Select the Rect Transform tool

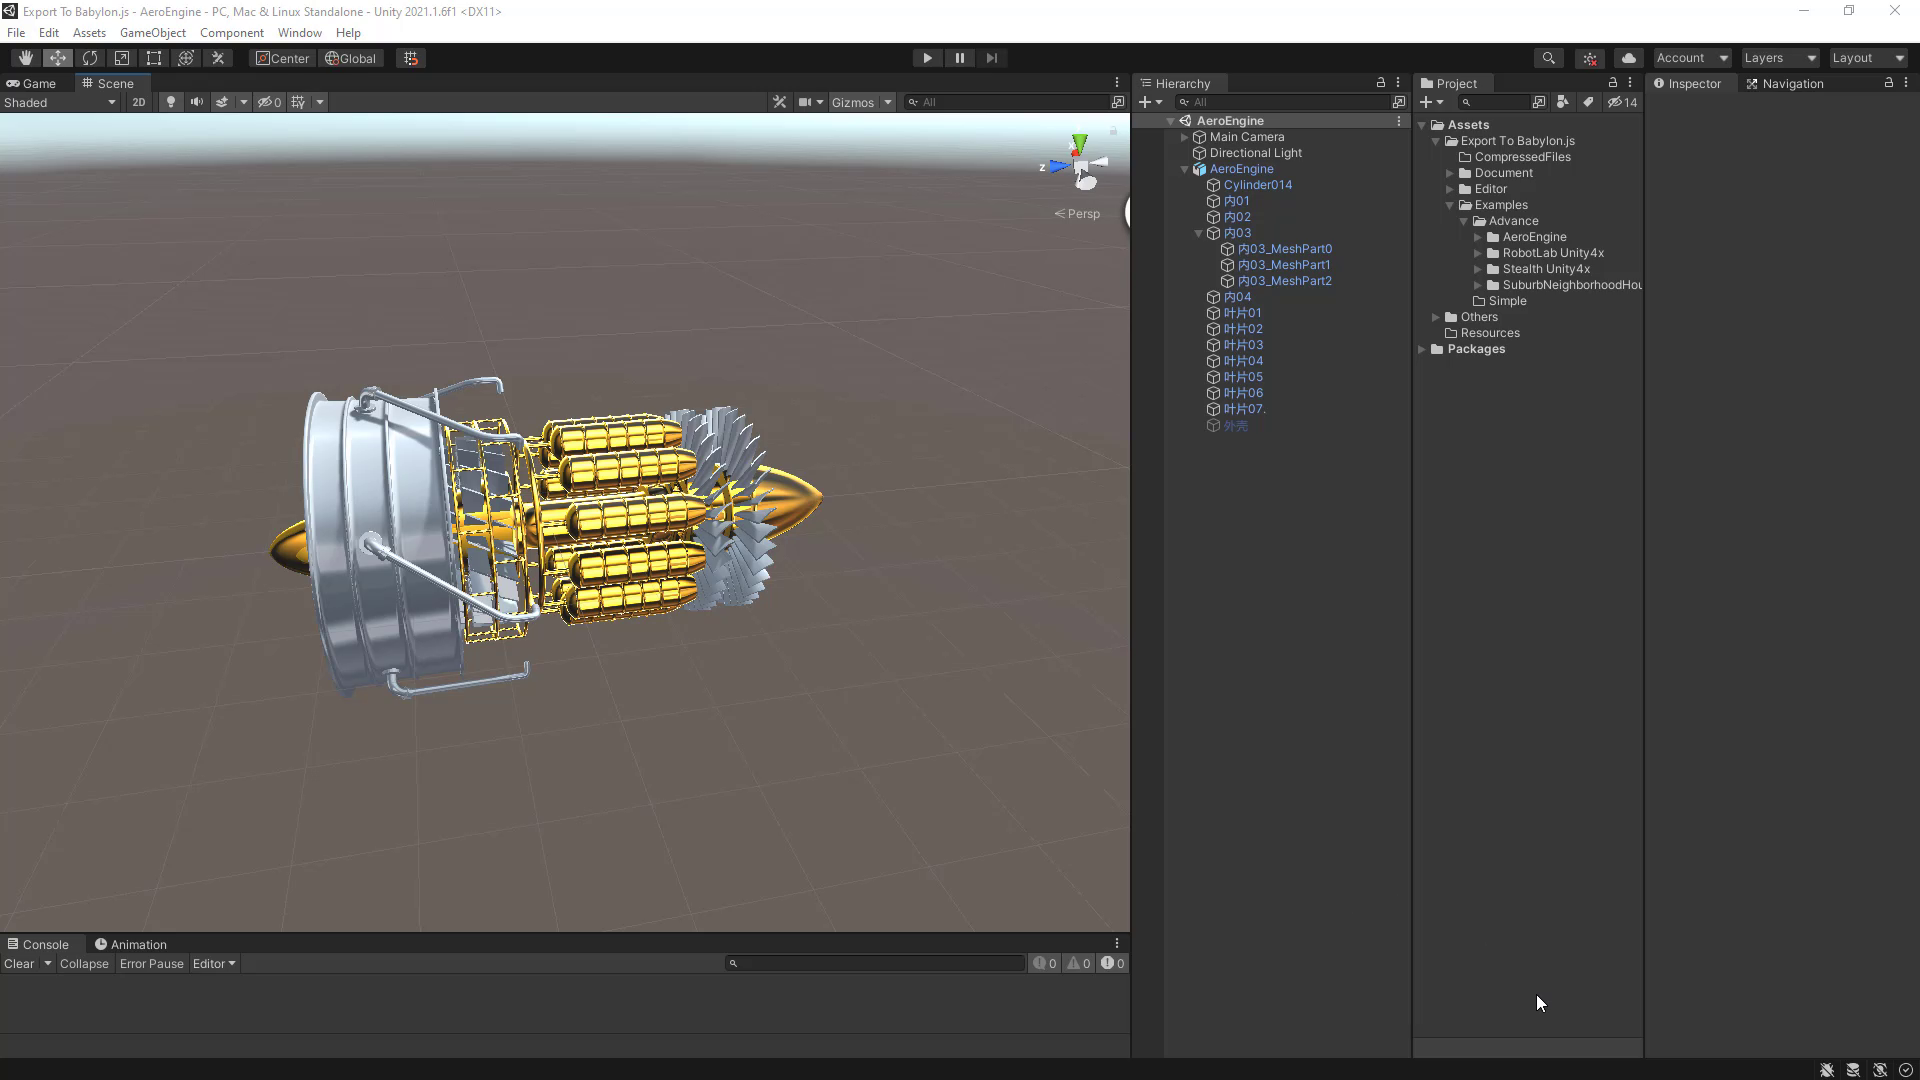coord(153,58)
